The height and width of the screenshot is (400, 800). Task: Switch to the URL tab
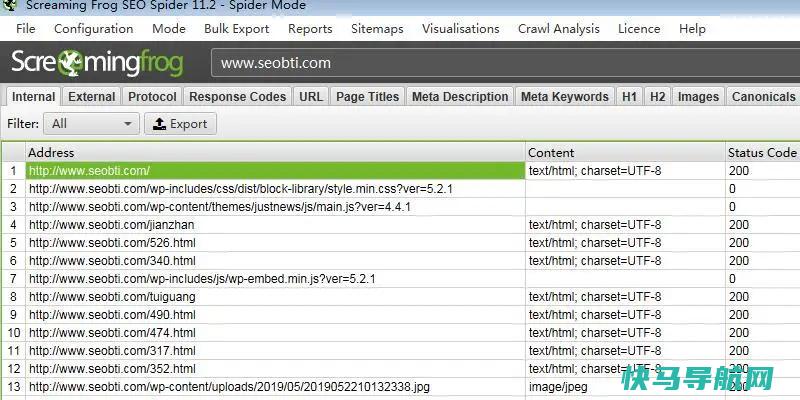pos(311,96)
